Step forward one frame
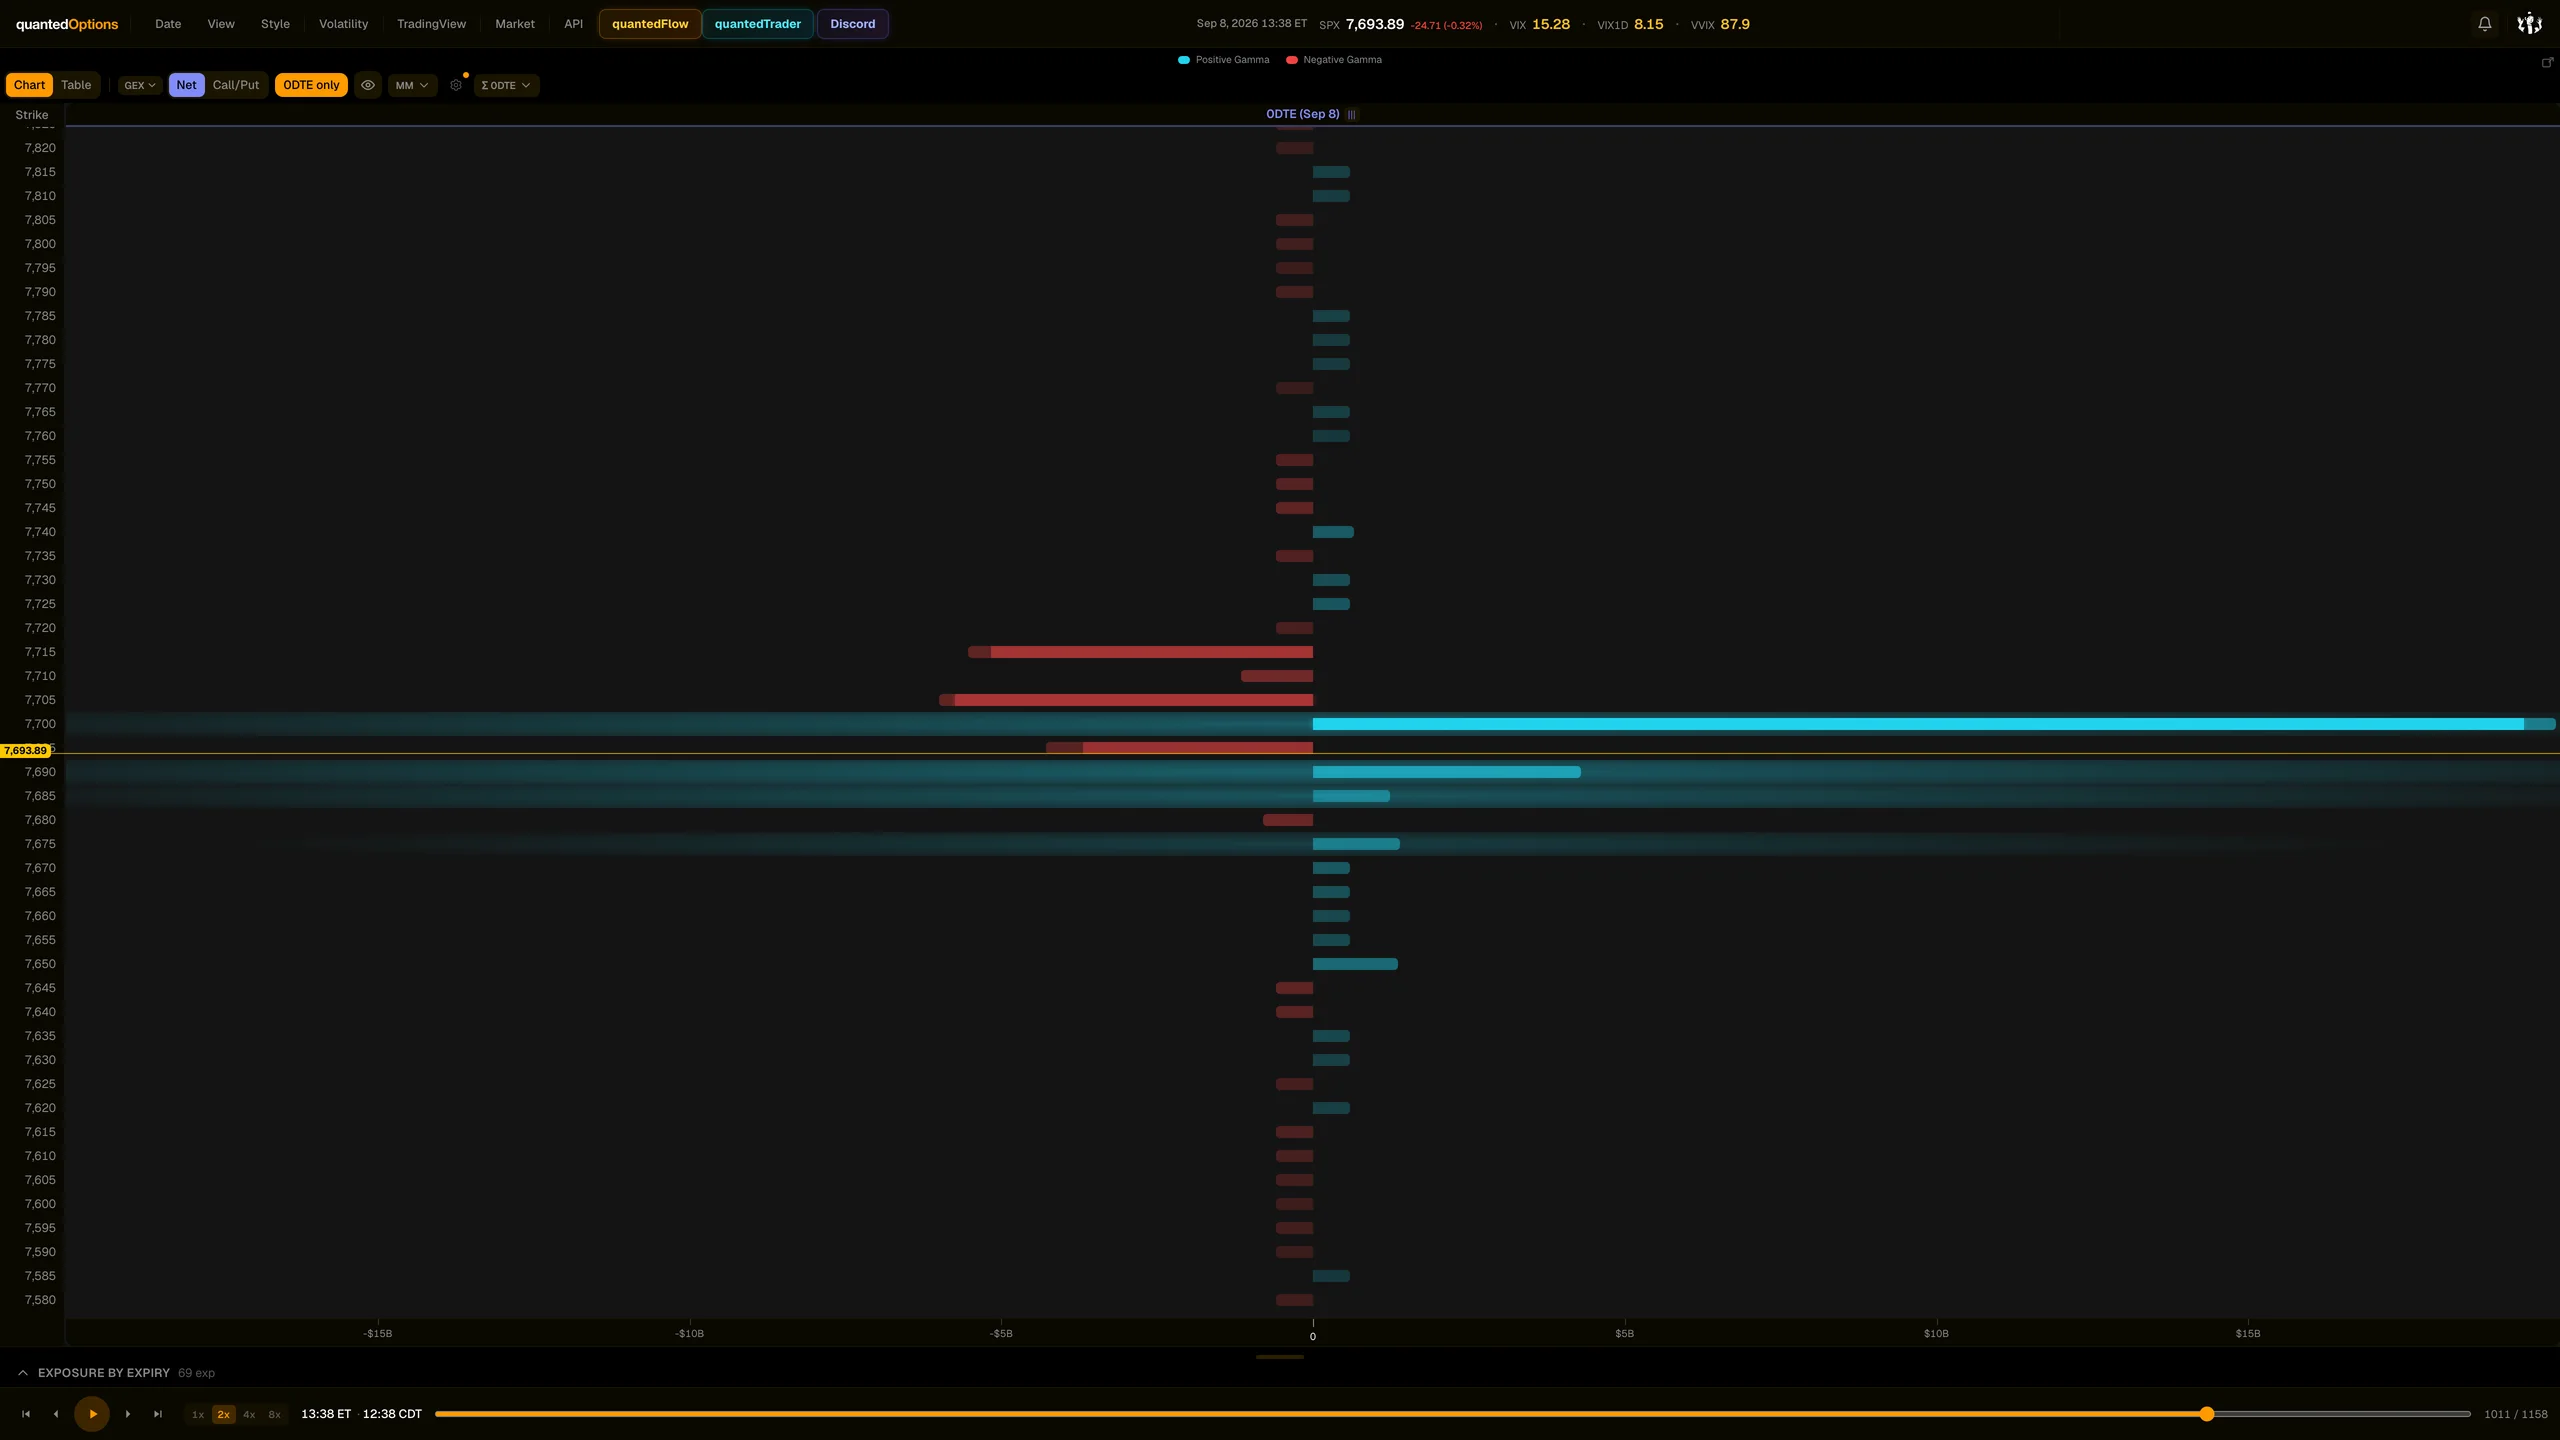Image resolution: width=2560 pixels, height=1440 pixels. tap(128, 1414)
